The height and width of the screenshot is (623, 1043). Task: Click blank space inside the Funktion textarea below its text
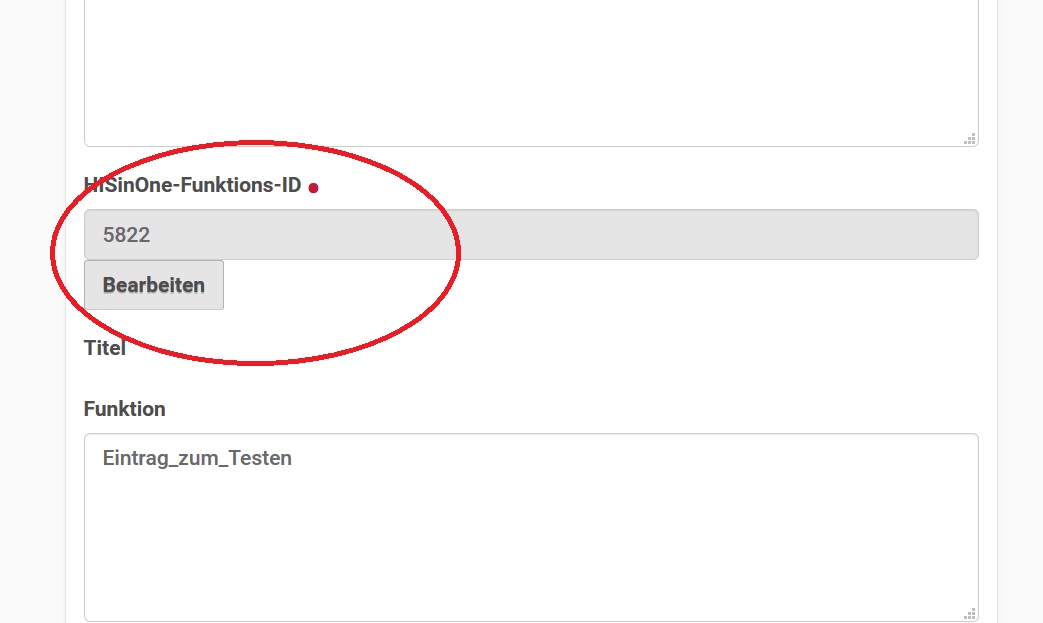531,545
